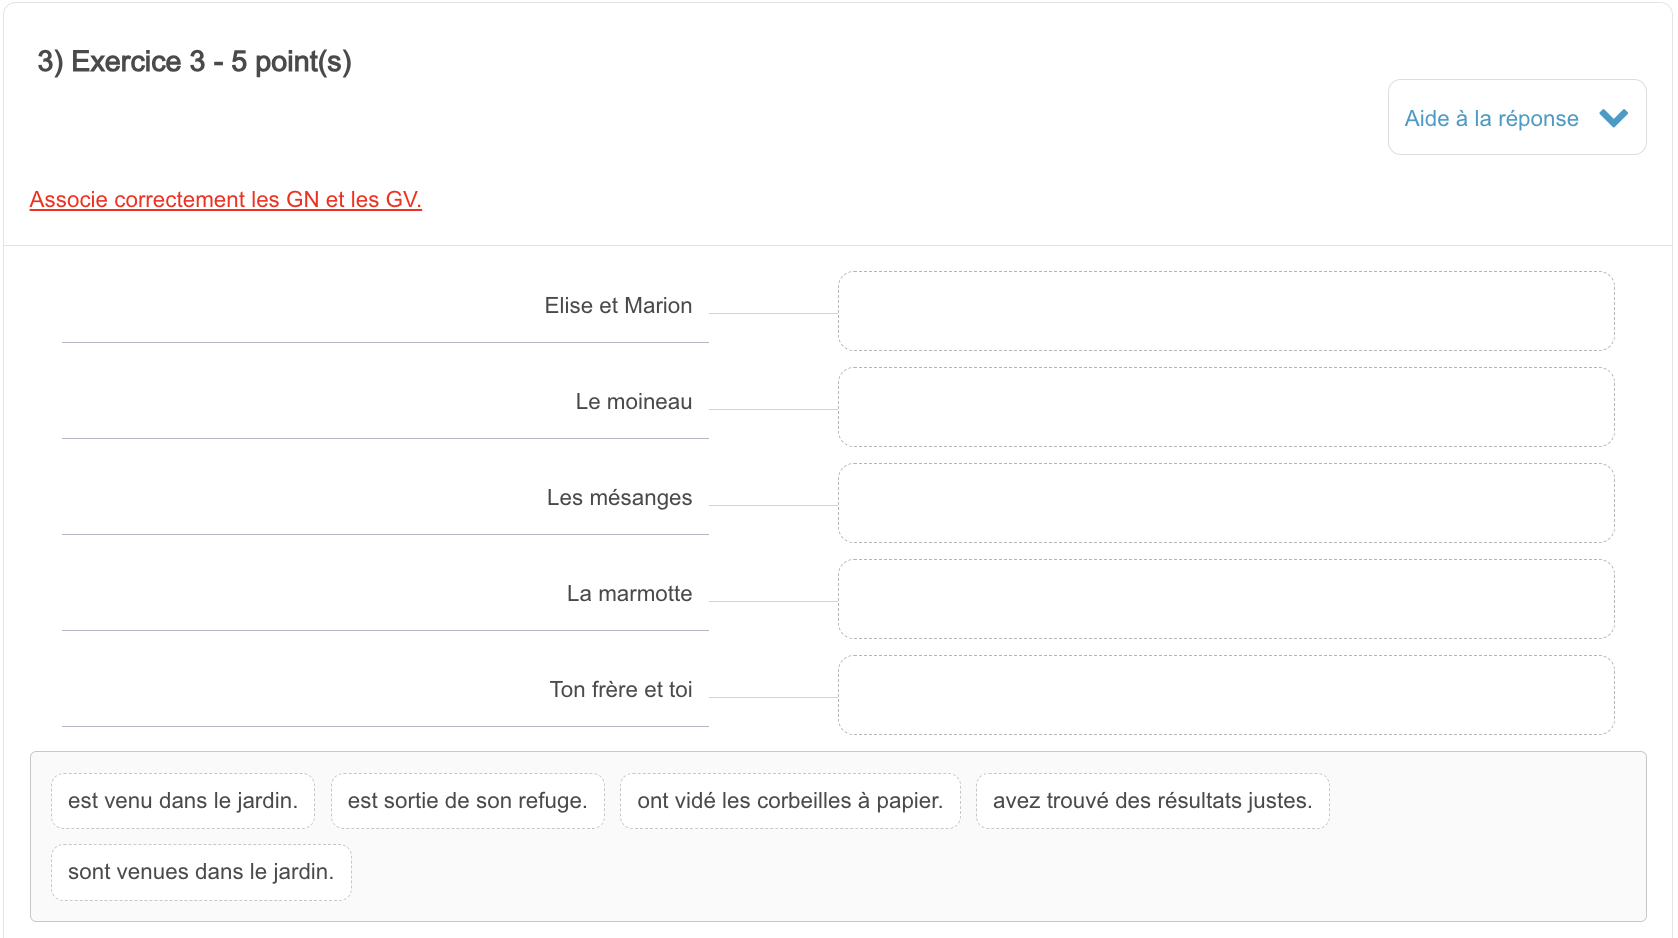Click the answer zone next to Le moineau

[x=1225, y=406]
